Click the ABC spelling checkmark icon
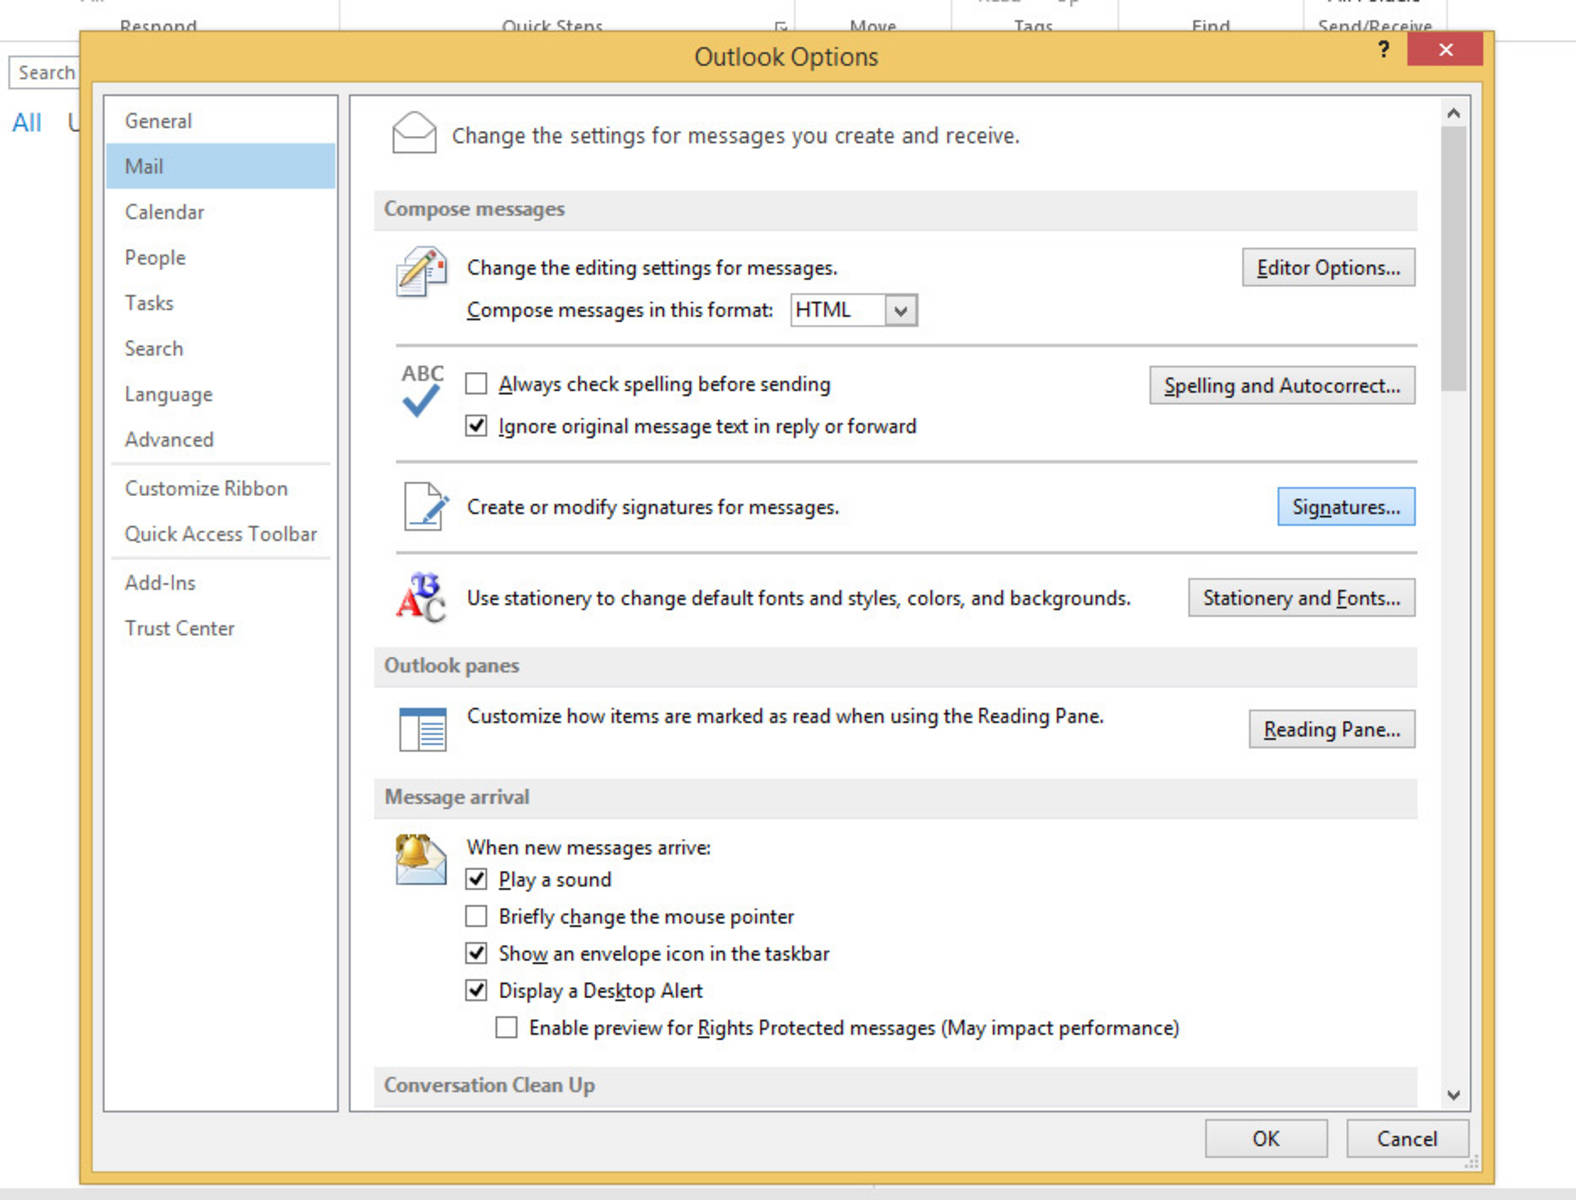1576x1200 pixels. [422, 390]
